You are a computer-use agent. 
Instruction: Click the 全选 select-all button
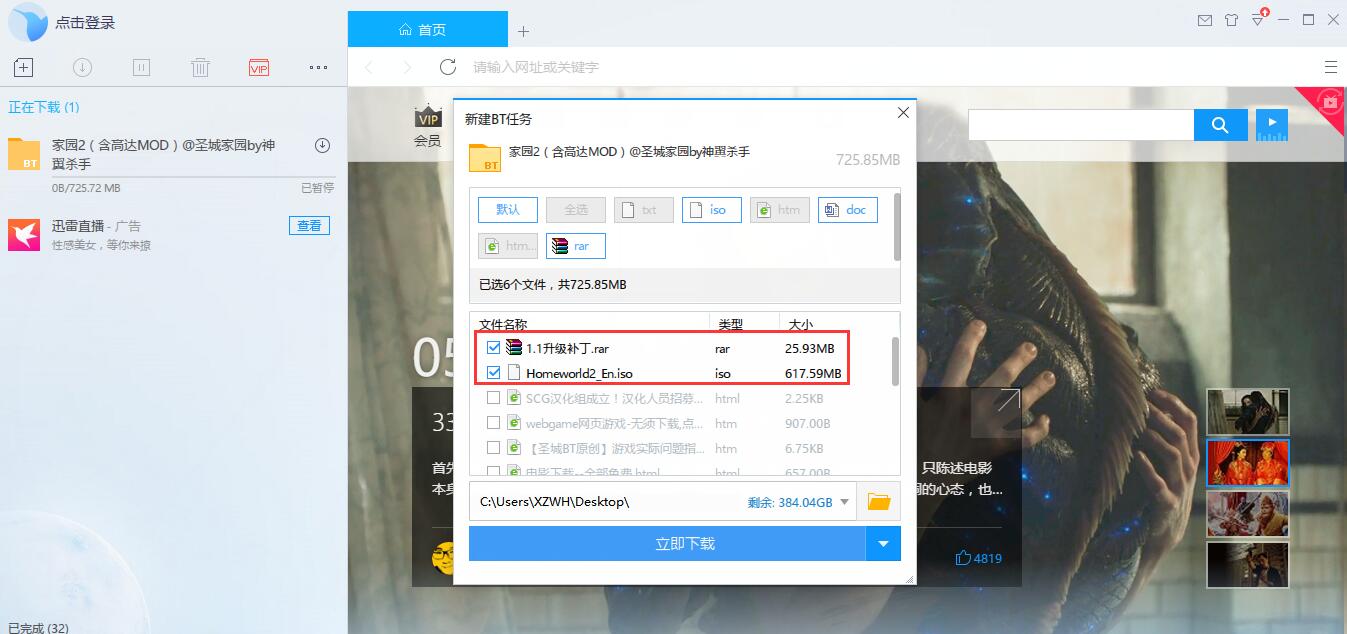click(575, 210)
